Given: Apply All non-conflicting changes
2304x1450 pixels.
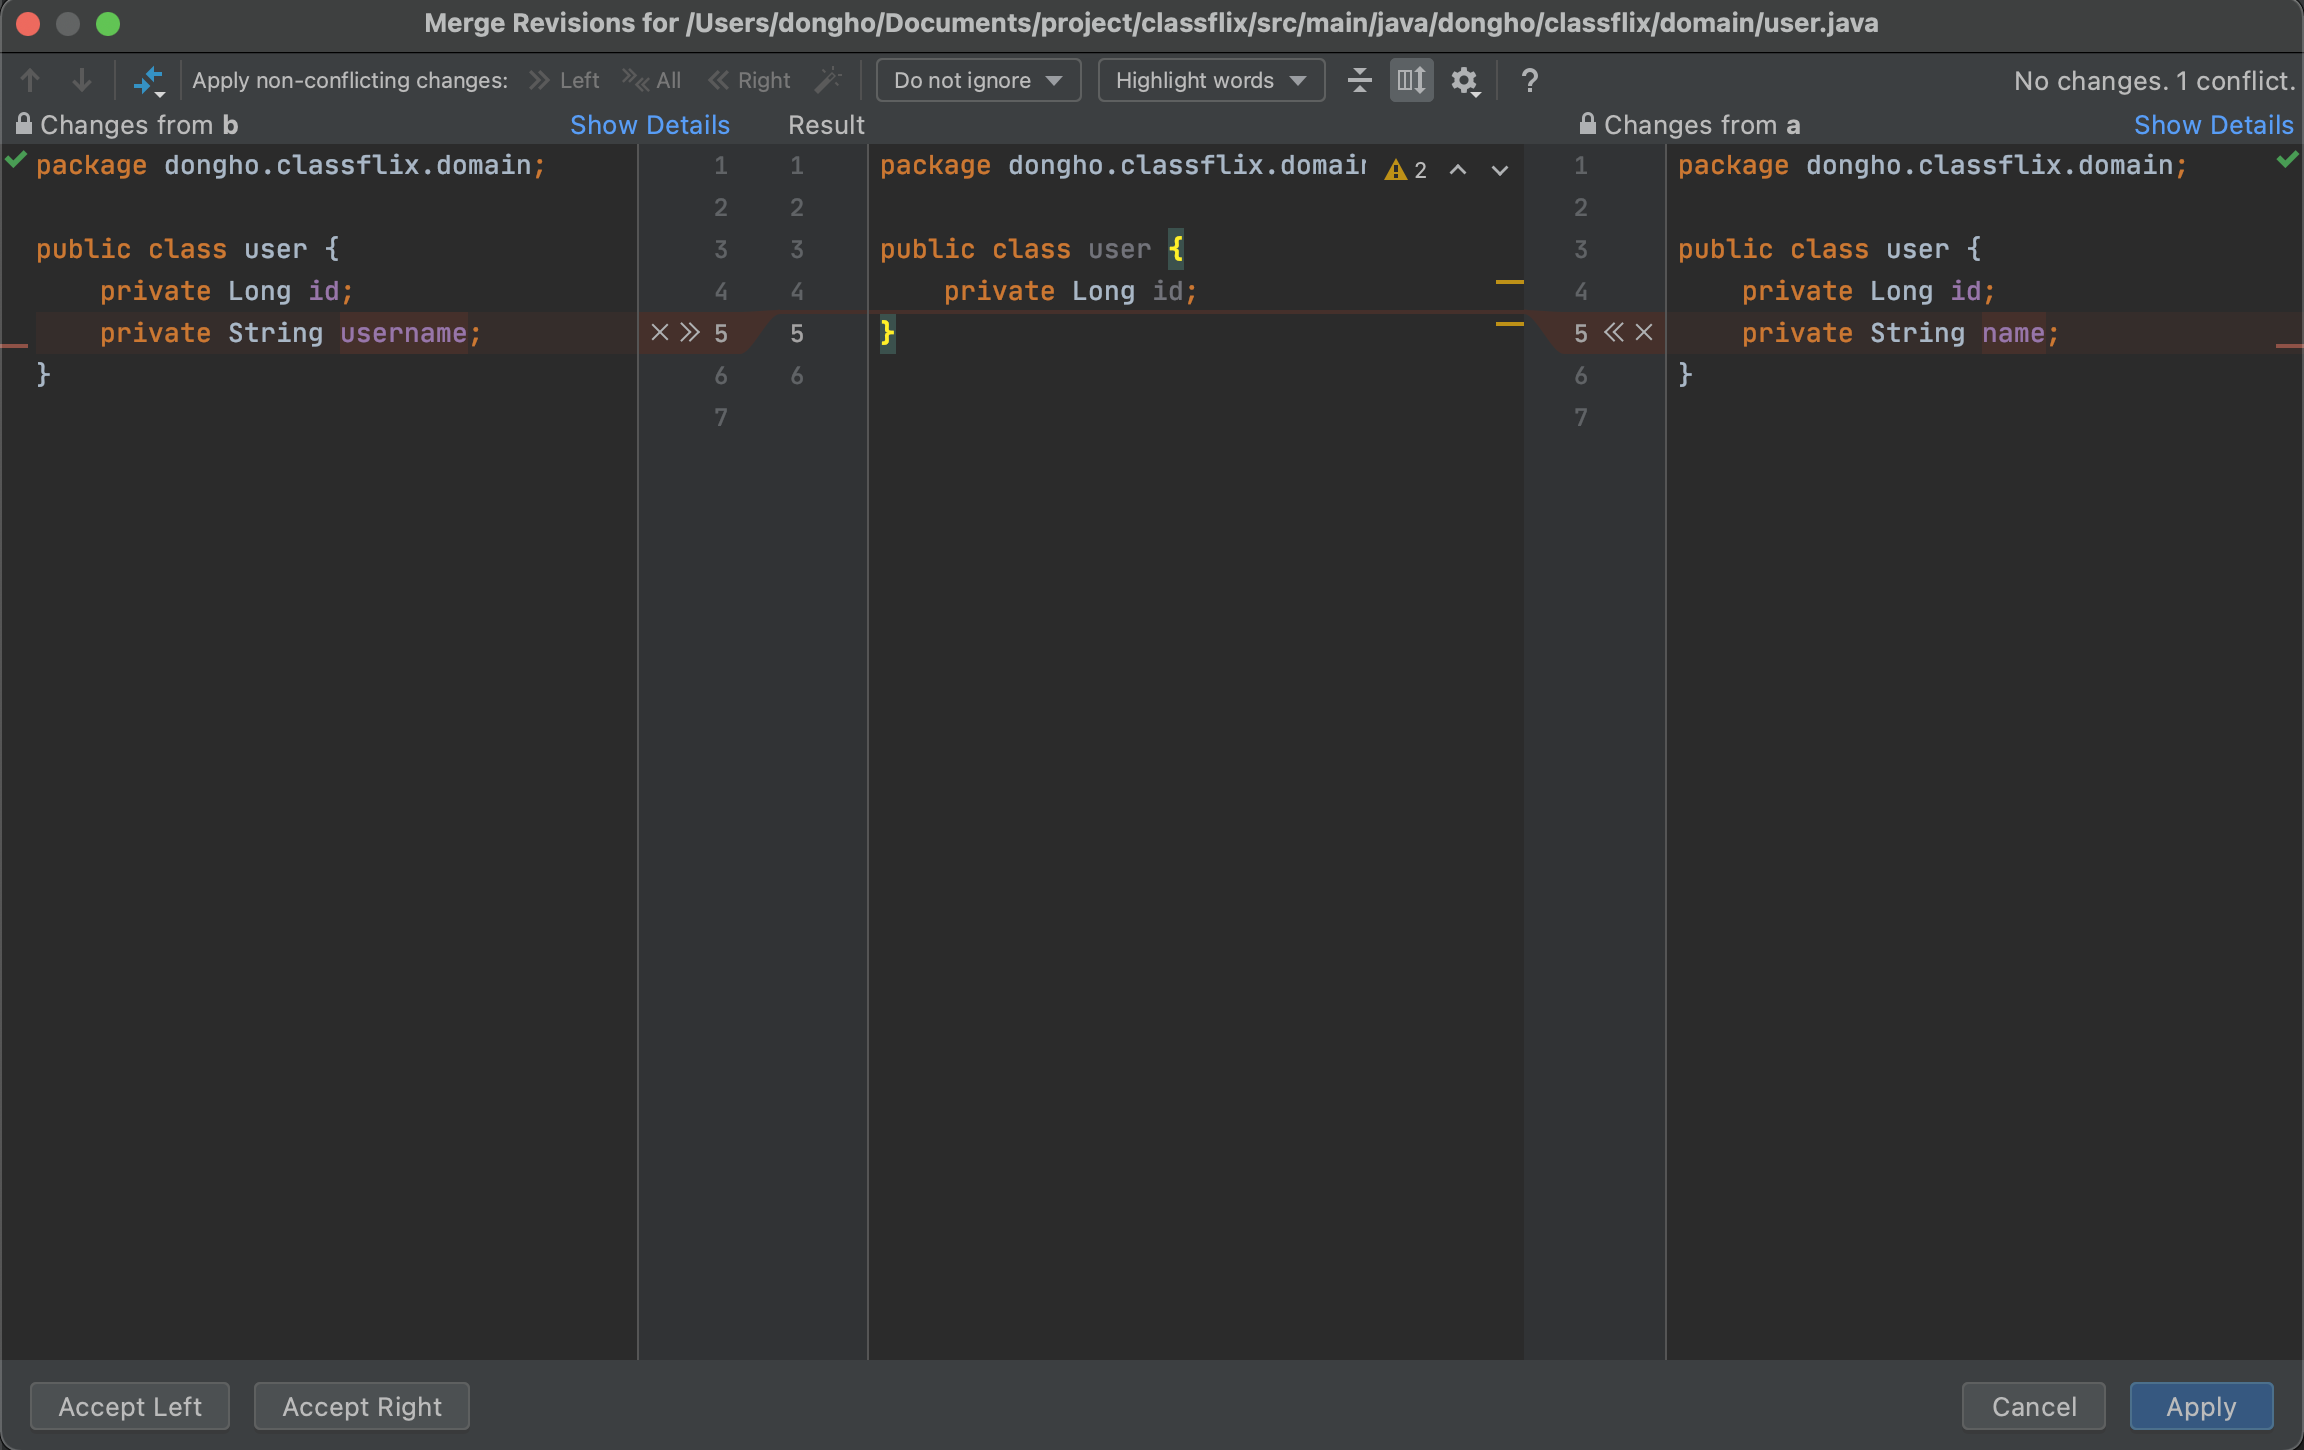Looking at the screenshot, I should pyautogui.click(x=652, y=80).
